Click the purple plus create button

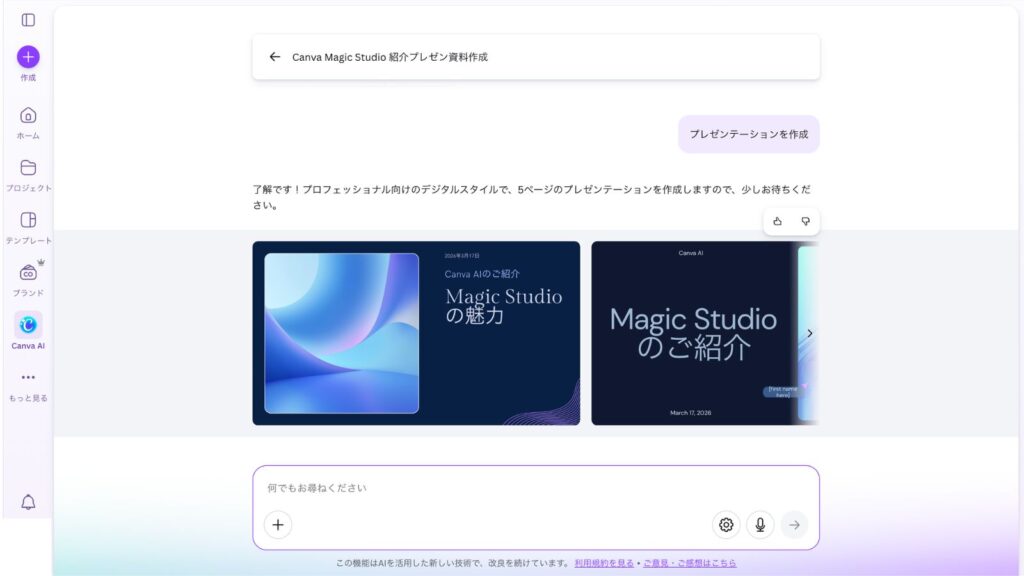28,57
